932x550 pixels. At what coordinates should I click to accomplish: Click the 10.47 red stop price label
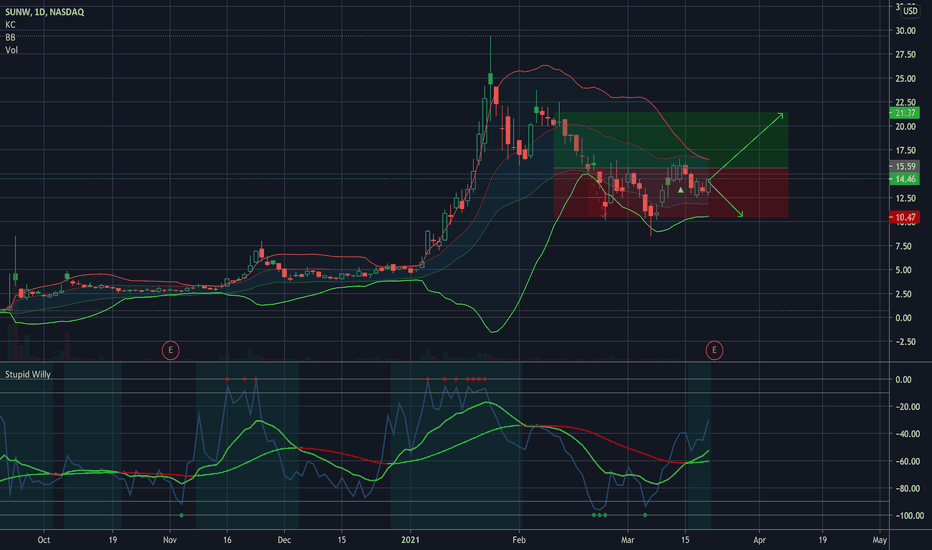point(905,218)
